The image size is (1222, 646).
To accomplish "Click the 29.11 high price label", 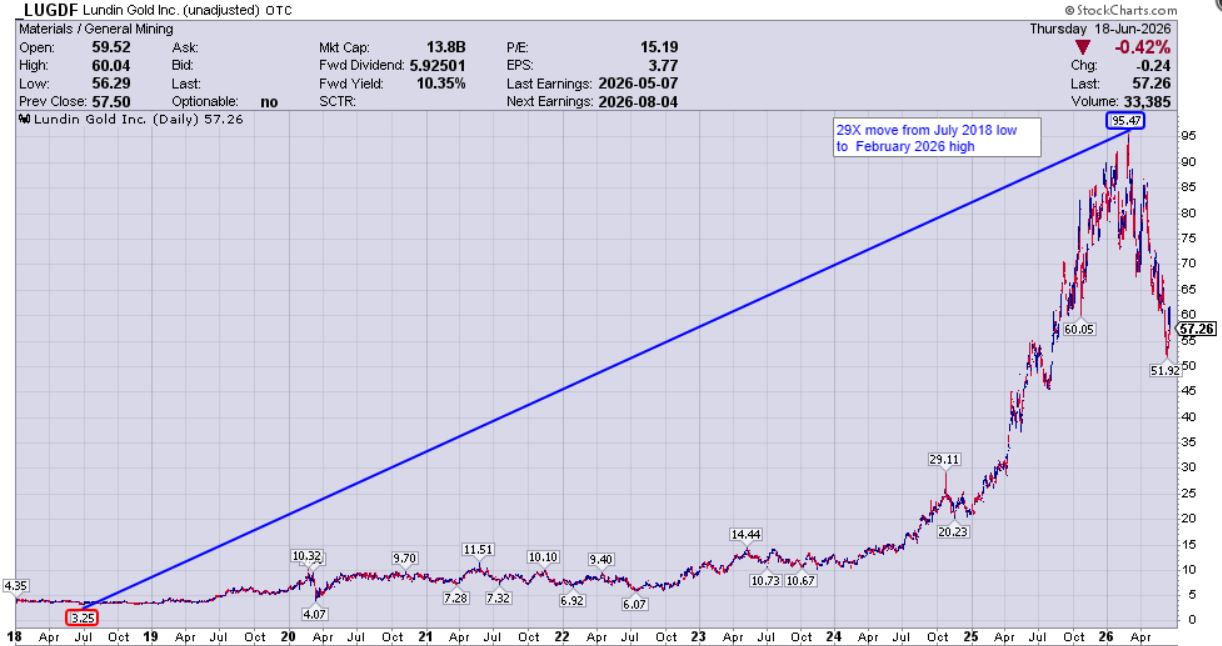I will 945,460.
